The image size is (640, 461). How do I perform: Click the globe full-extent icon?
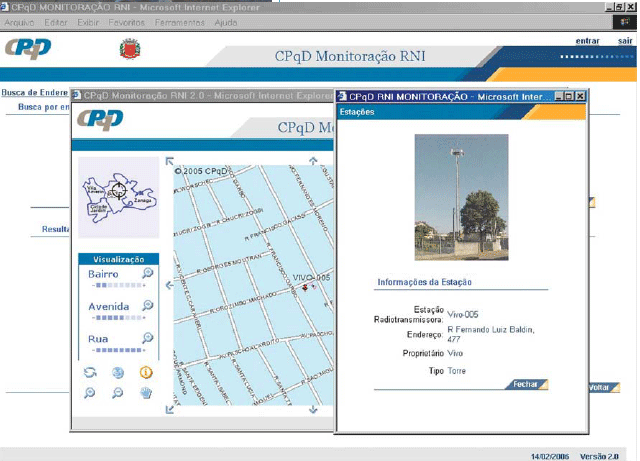click(x=118, y=372)
